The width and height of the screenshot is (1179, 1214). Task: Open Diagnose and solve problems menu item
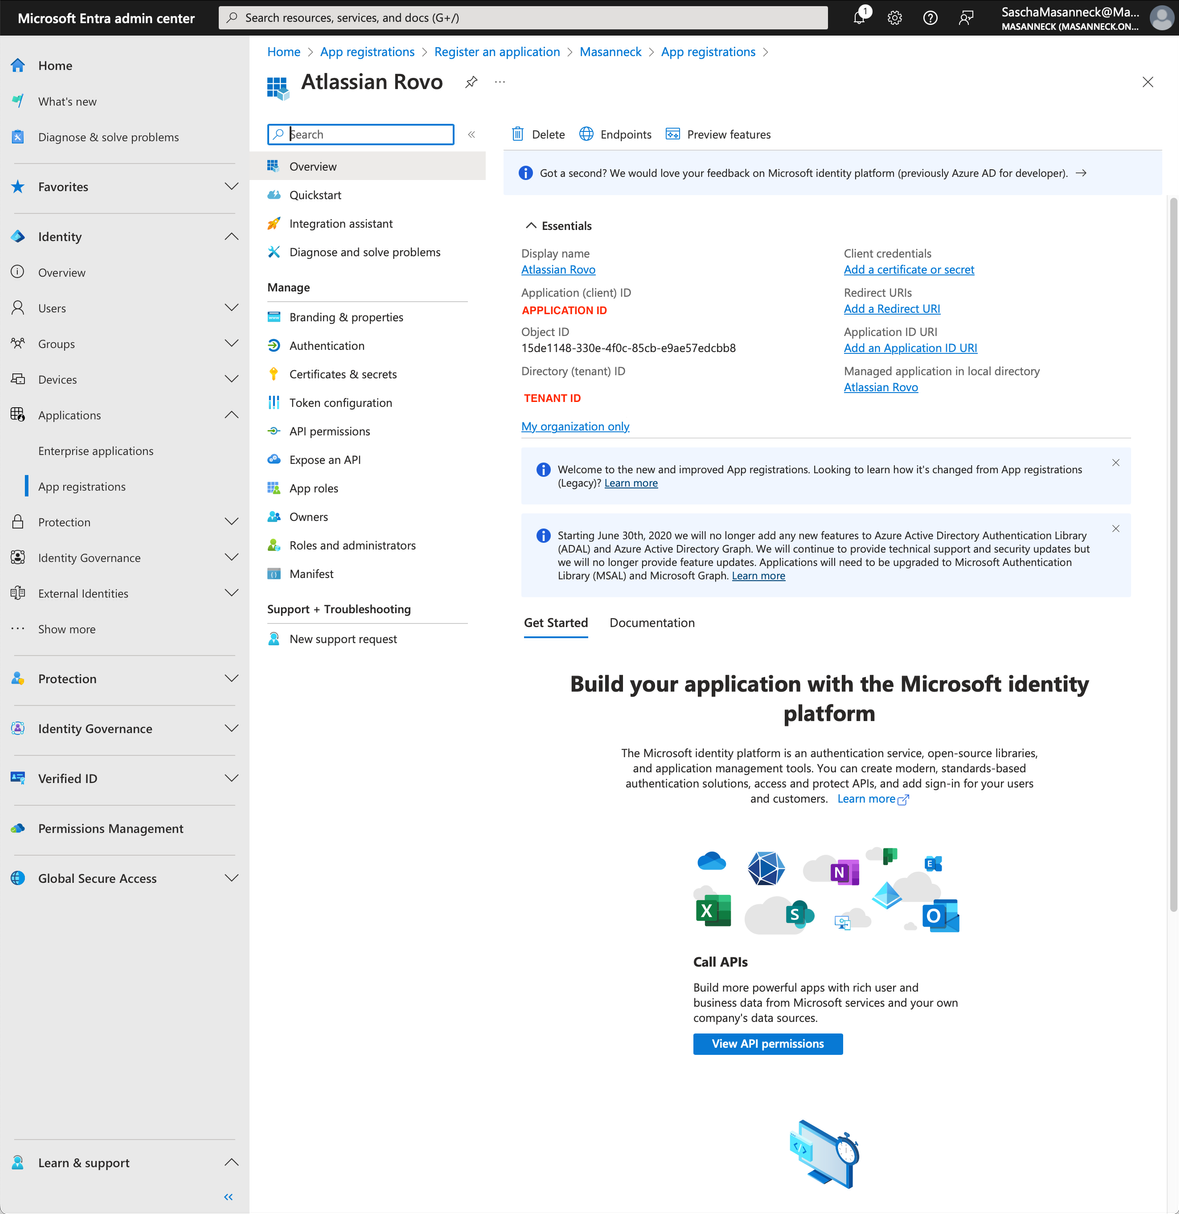point(367,252)
